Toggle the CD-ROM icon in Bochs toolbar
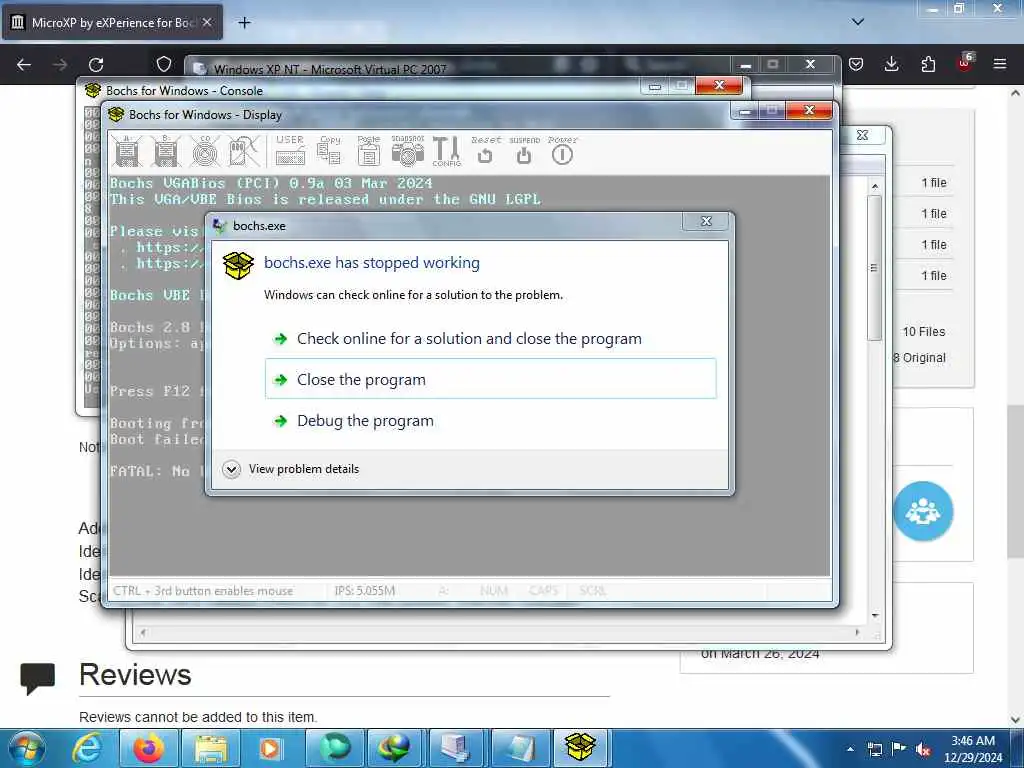1024x768 pixels. pyautogui.click(x=205, y=151)
